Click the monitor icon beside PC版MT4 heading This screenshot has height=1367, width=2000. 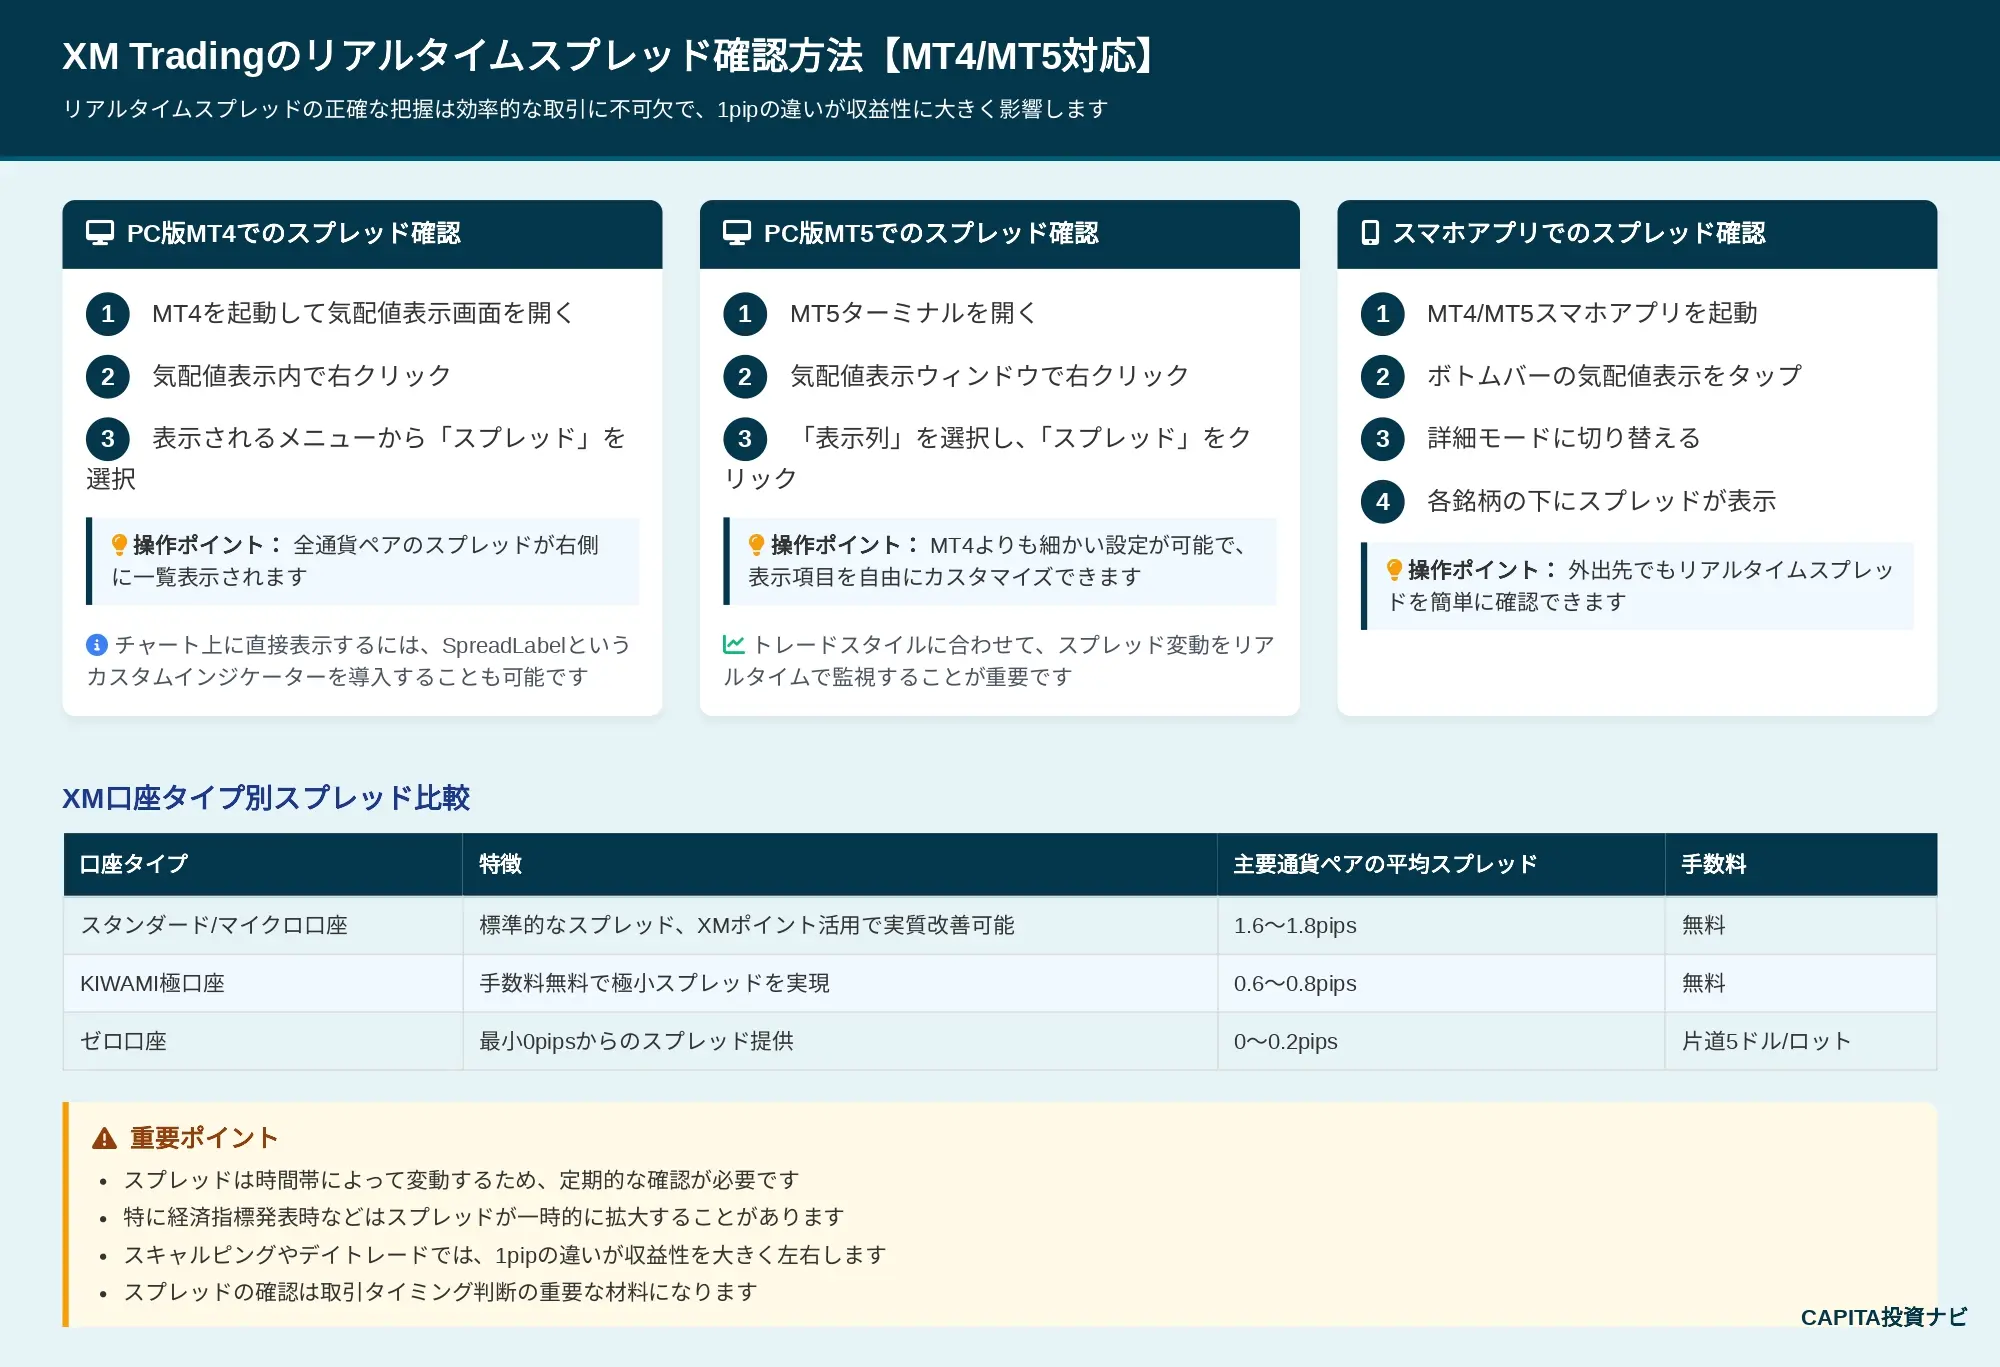click(100, 233)
